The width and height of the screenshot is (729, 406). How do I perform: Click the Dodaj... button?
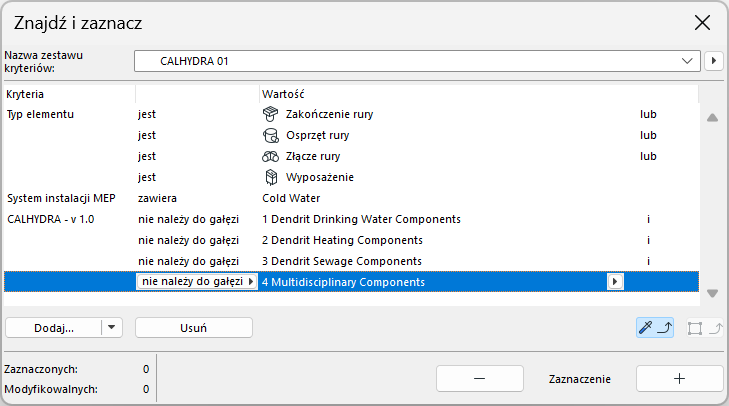coord(54,327)
